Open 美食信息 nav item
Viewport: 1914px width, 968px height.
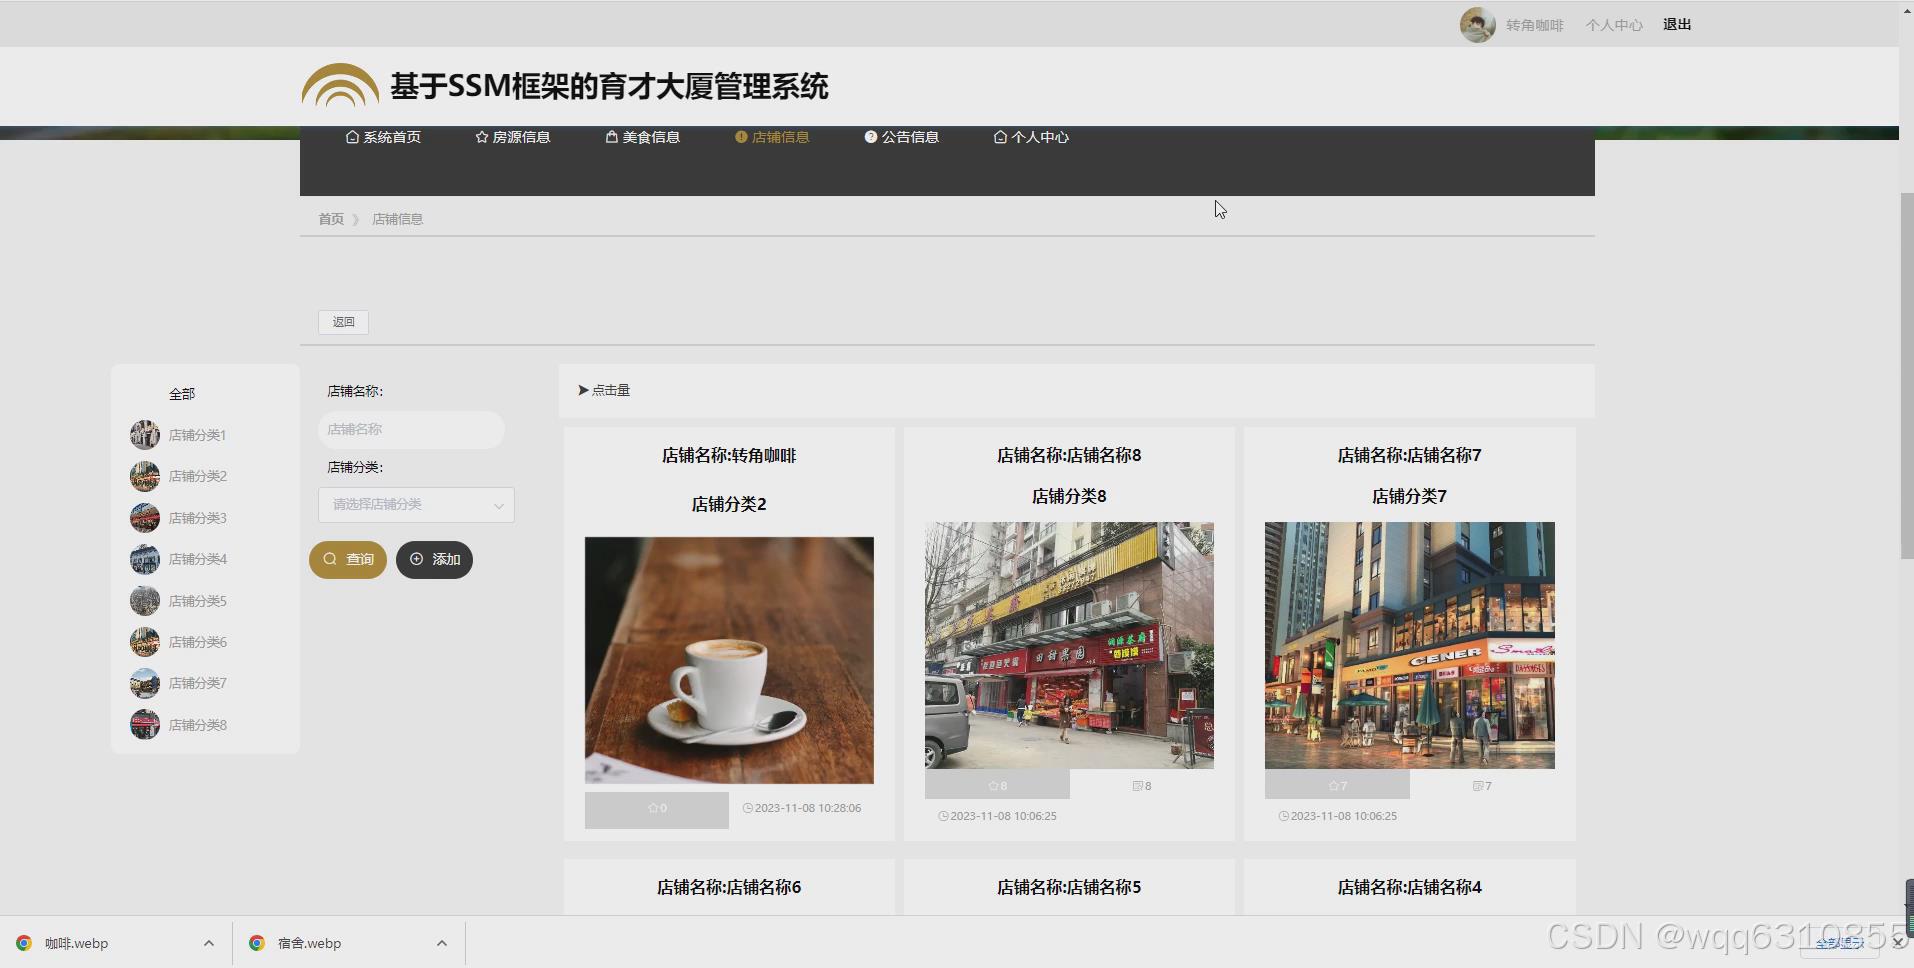pos(642,137)
